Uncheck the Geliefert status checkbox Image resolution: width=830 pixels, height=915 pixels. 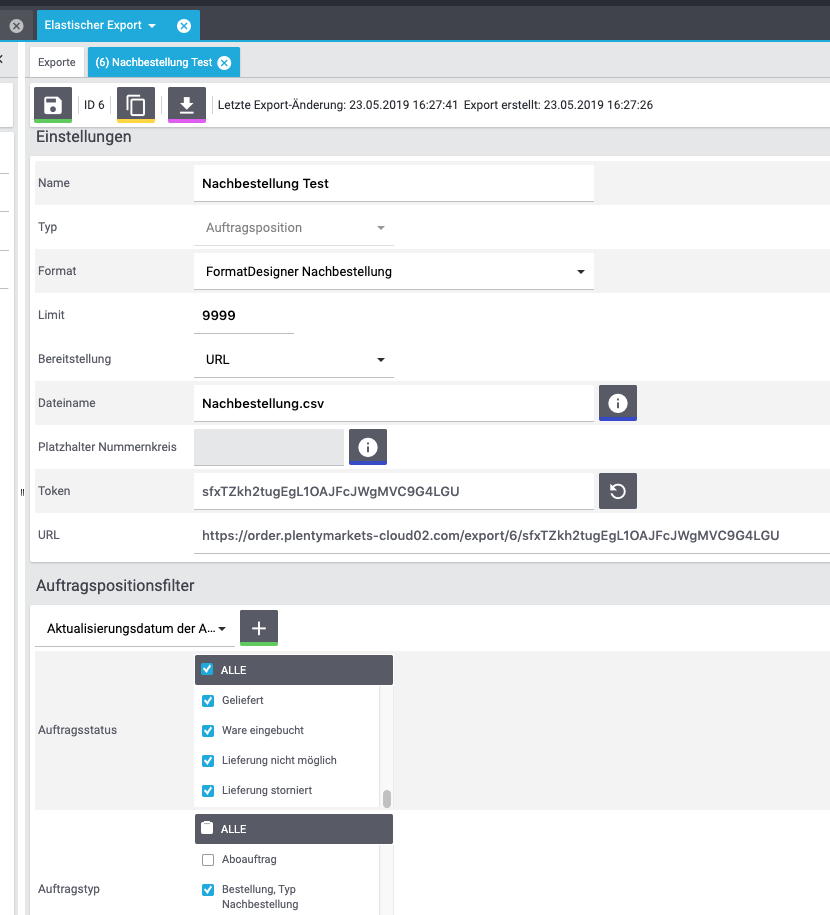tap(208, 701)
